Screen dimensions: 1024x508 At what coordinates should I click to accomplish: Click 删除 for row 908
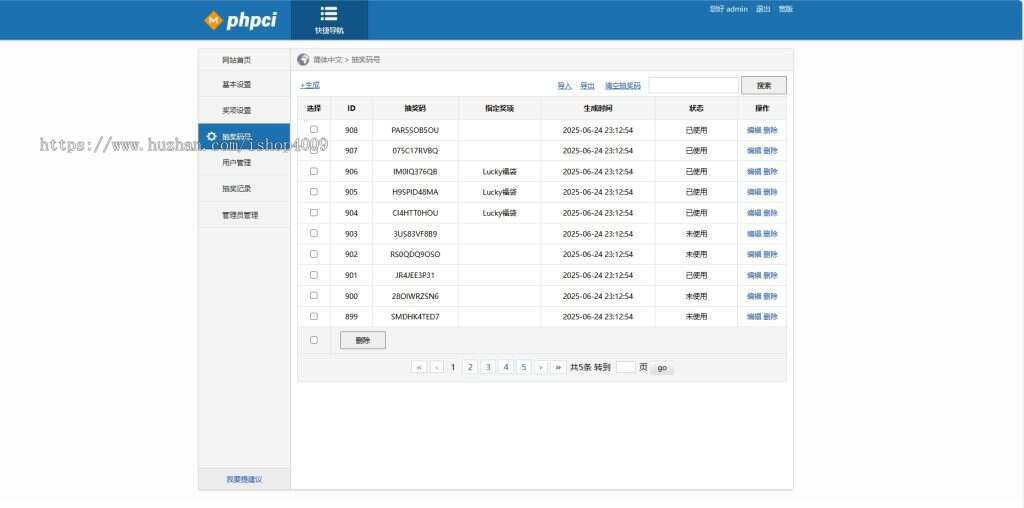(771, 130)
